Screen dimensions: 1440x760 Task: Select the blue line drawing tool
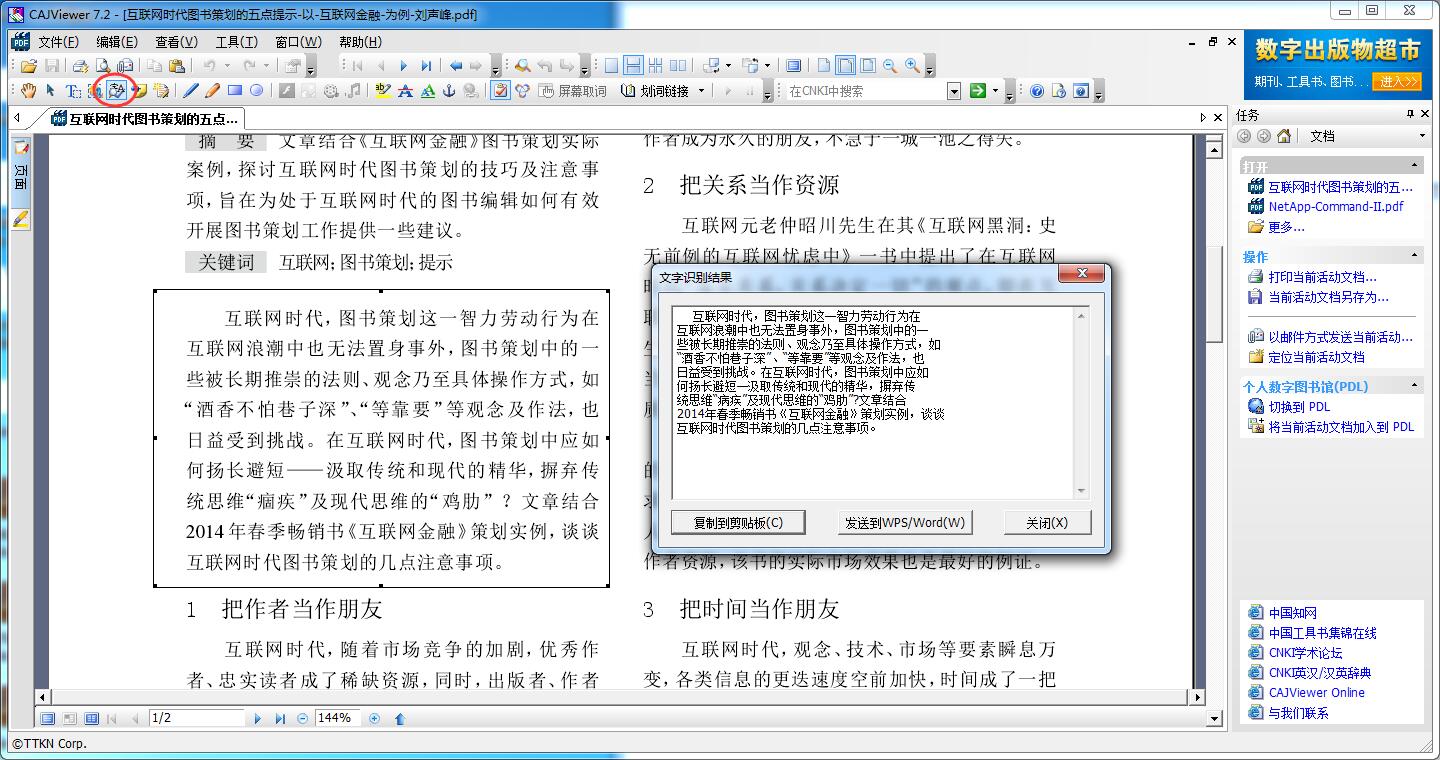190,91
